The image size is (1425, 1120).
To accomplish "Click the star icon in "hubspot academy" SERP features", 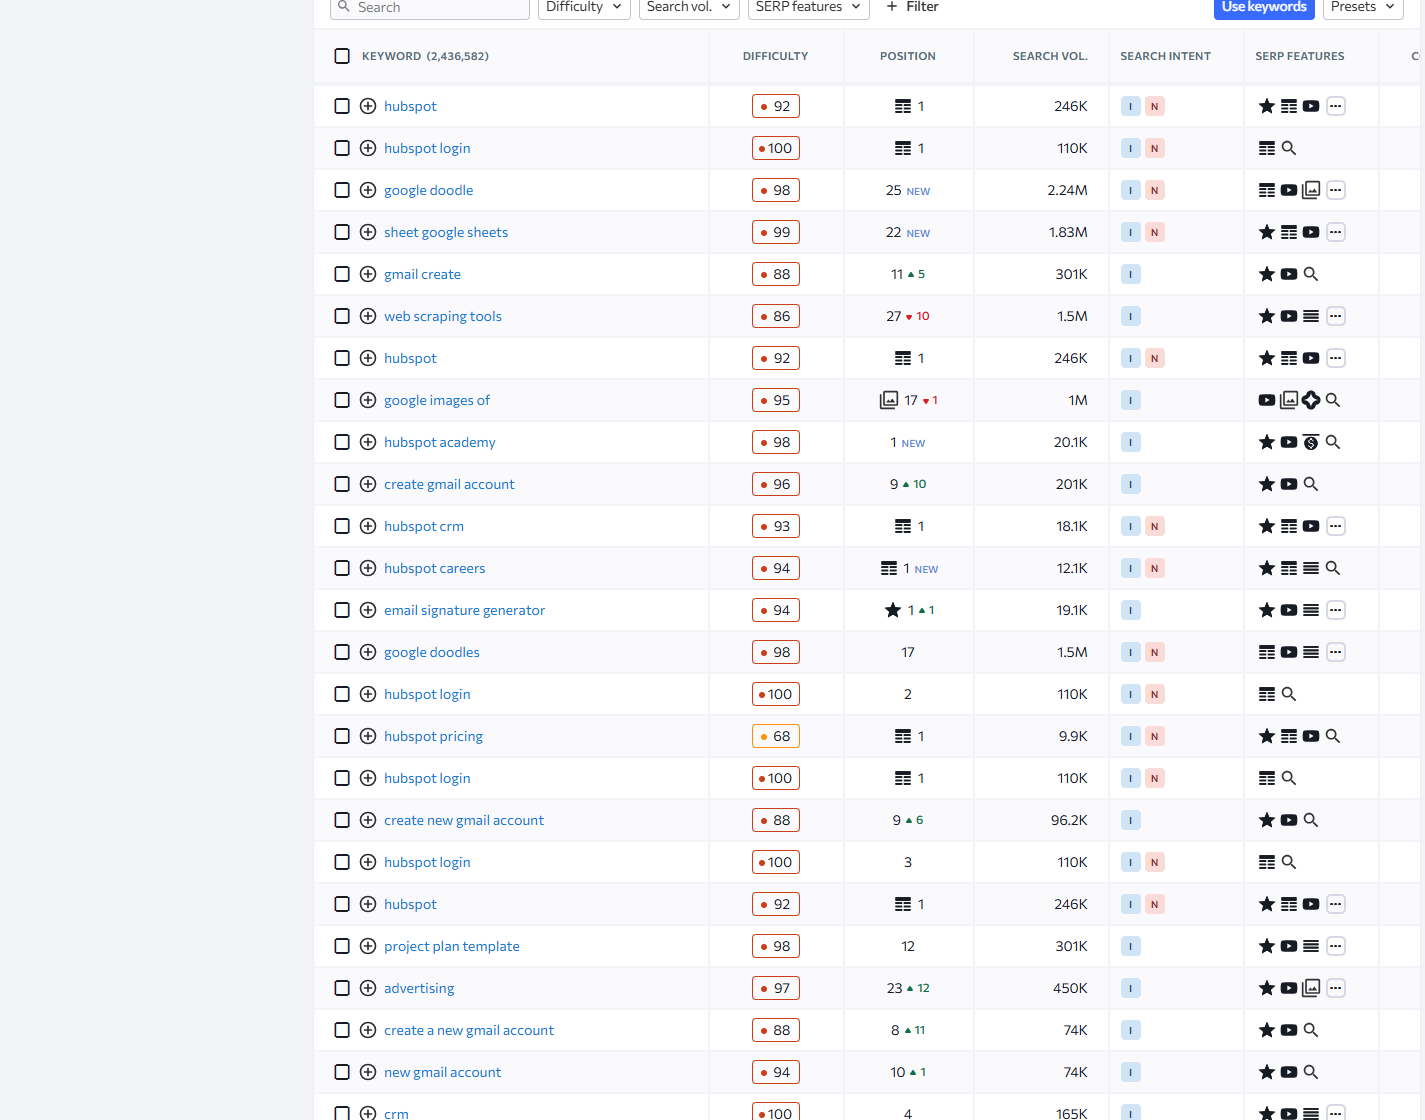I will (x=1267, y=442).
